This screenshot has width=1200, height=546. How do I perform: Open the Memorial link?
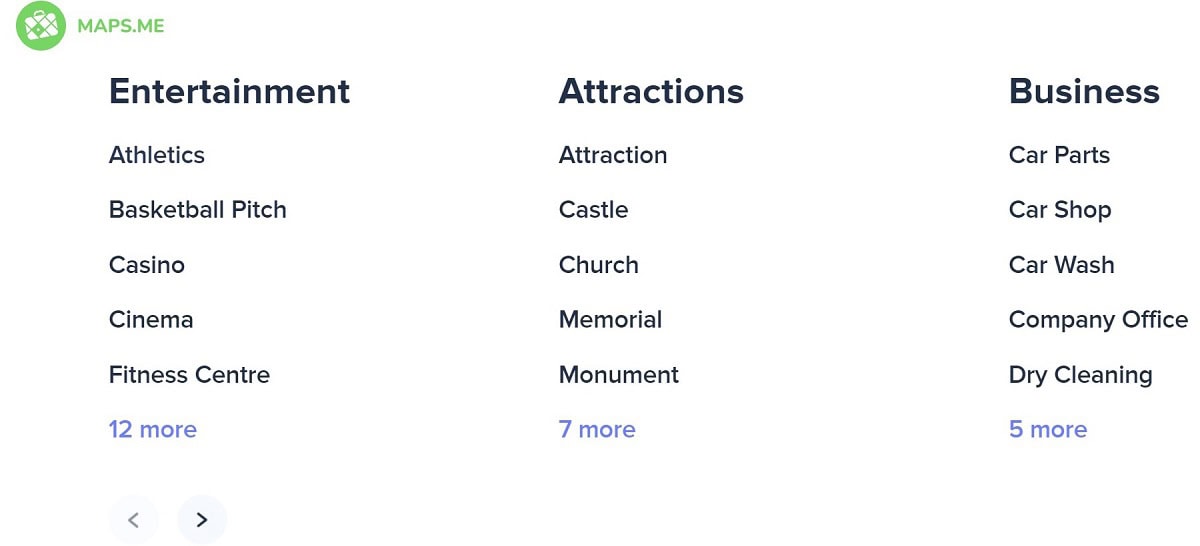[x=611, y=320]
